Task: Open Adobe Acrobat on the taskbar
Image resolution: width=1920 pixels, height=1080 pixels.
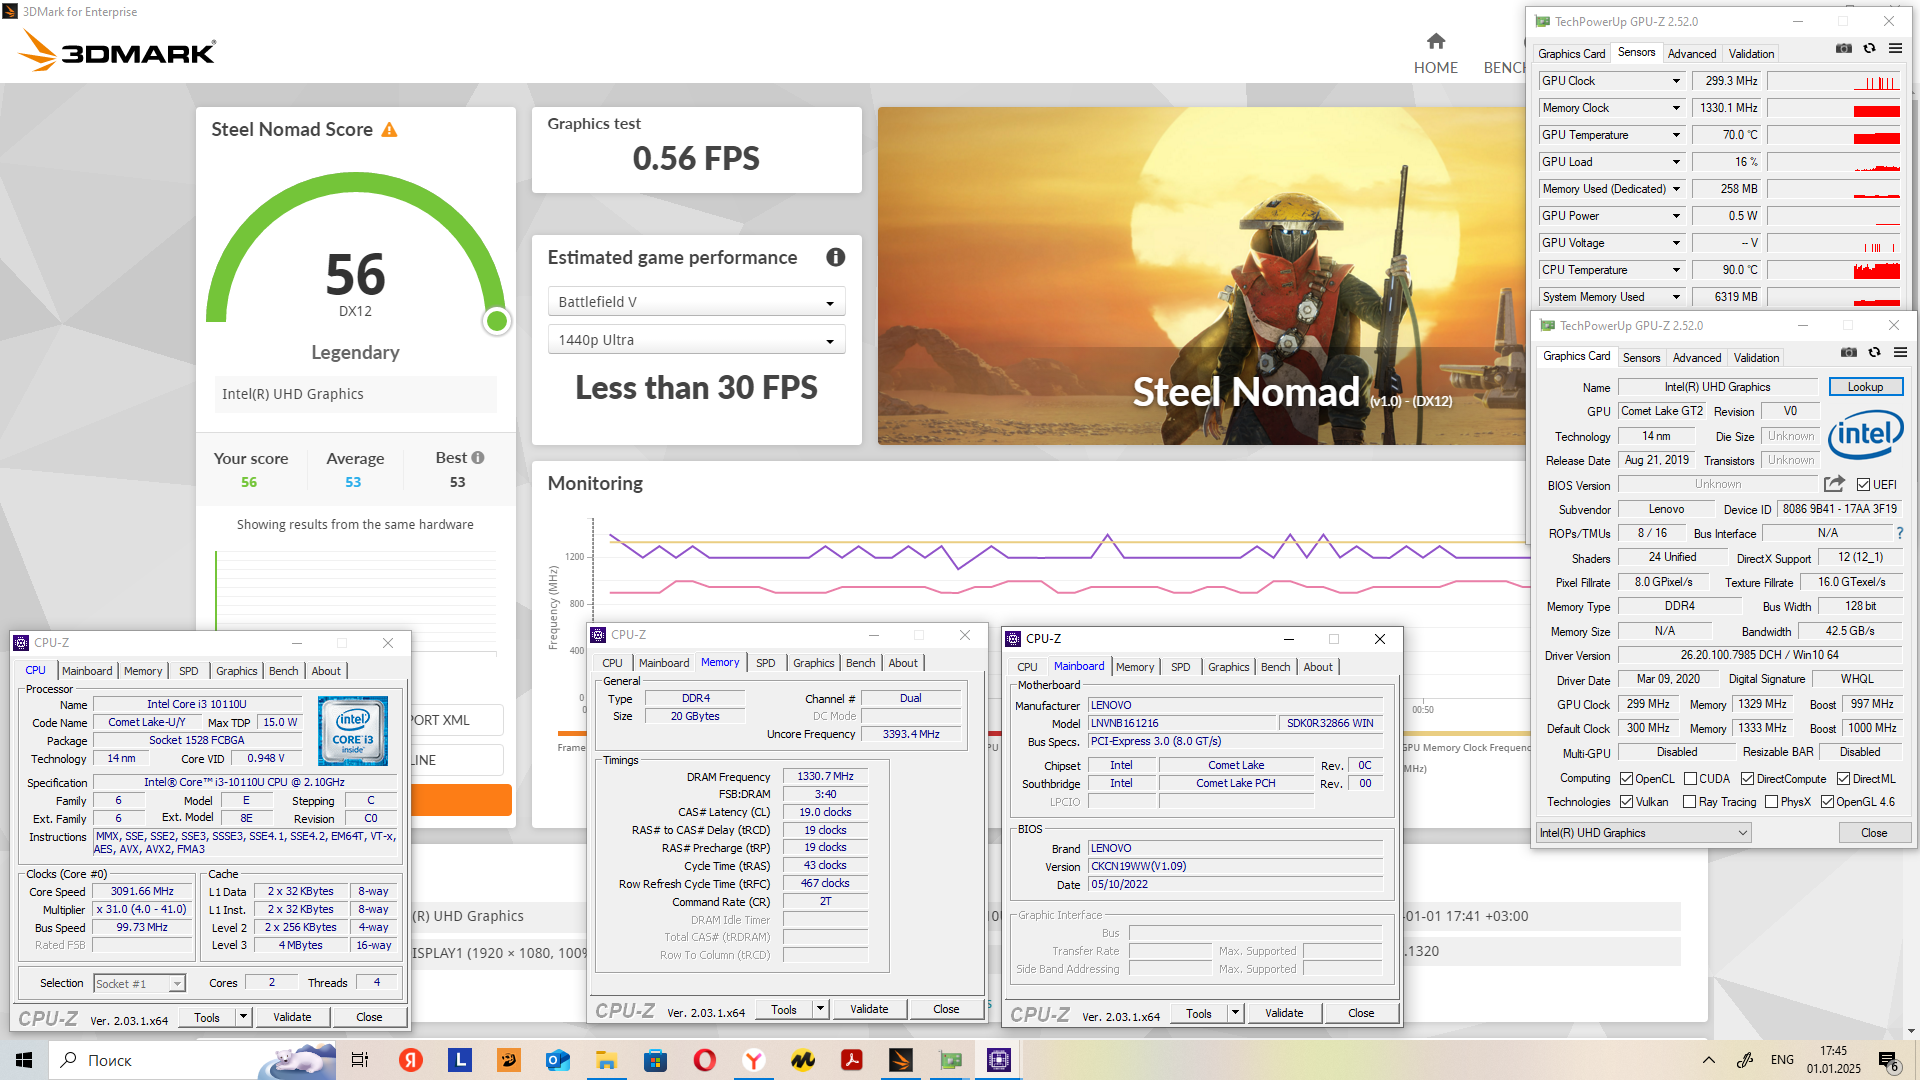Action: click(x=852, y=1060)
